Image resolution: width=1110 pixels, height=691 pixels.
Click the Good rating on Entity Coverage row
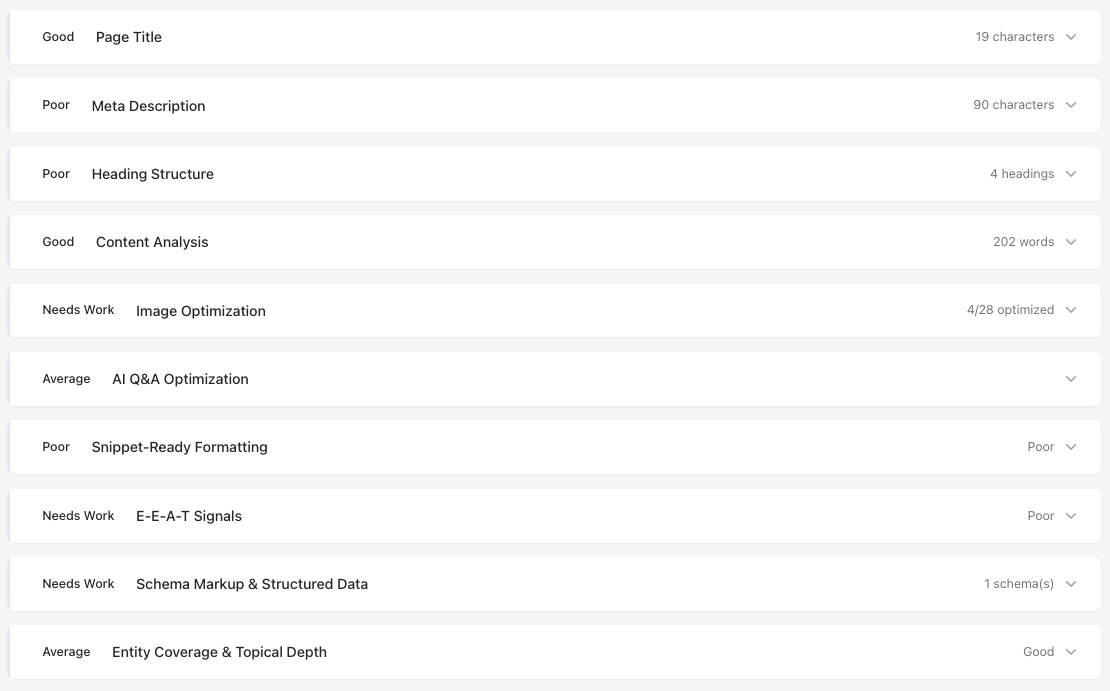pyautogui.click(x=1038, y=652)
